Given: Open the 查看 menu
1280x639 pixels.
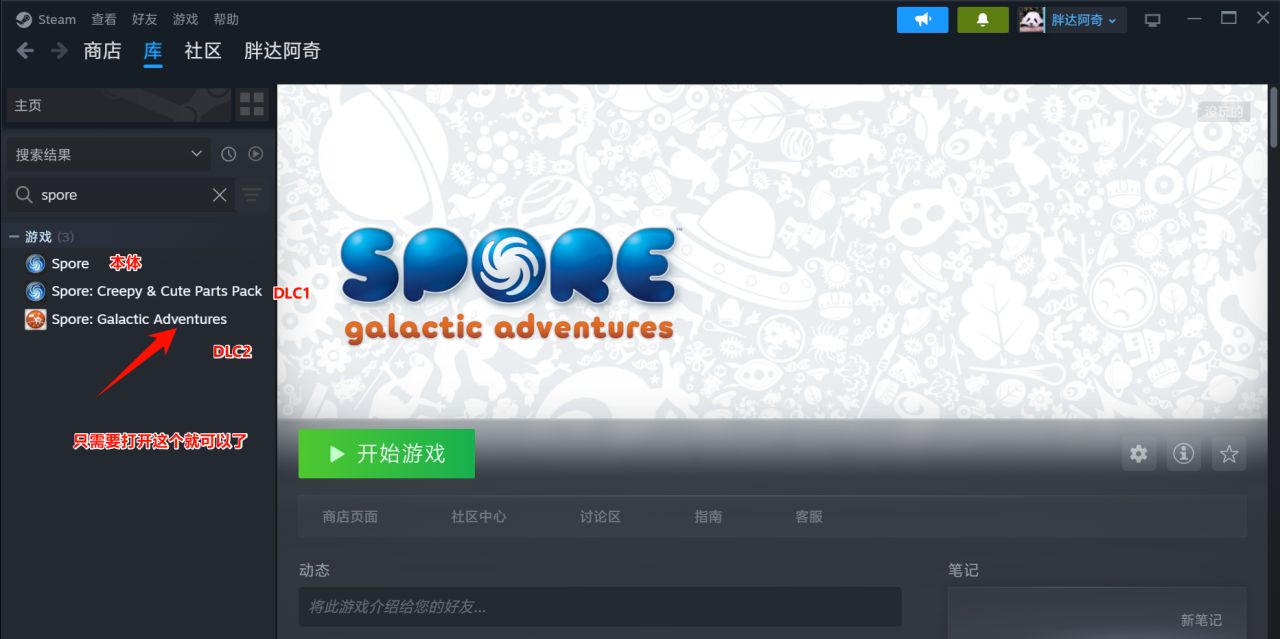Looking at the screenshot, I should tap(103, 19).
